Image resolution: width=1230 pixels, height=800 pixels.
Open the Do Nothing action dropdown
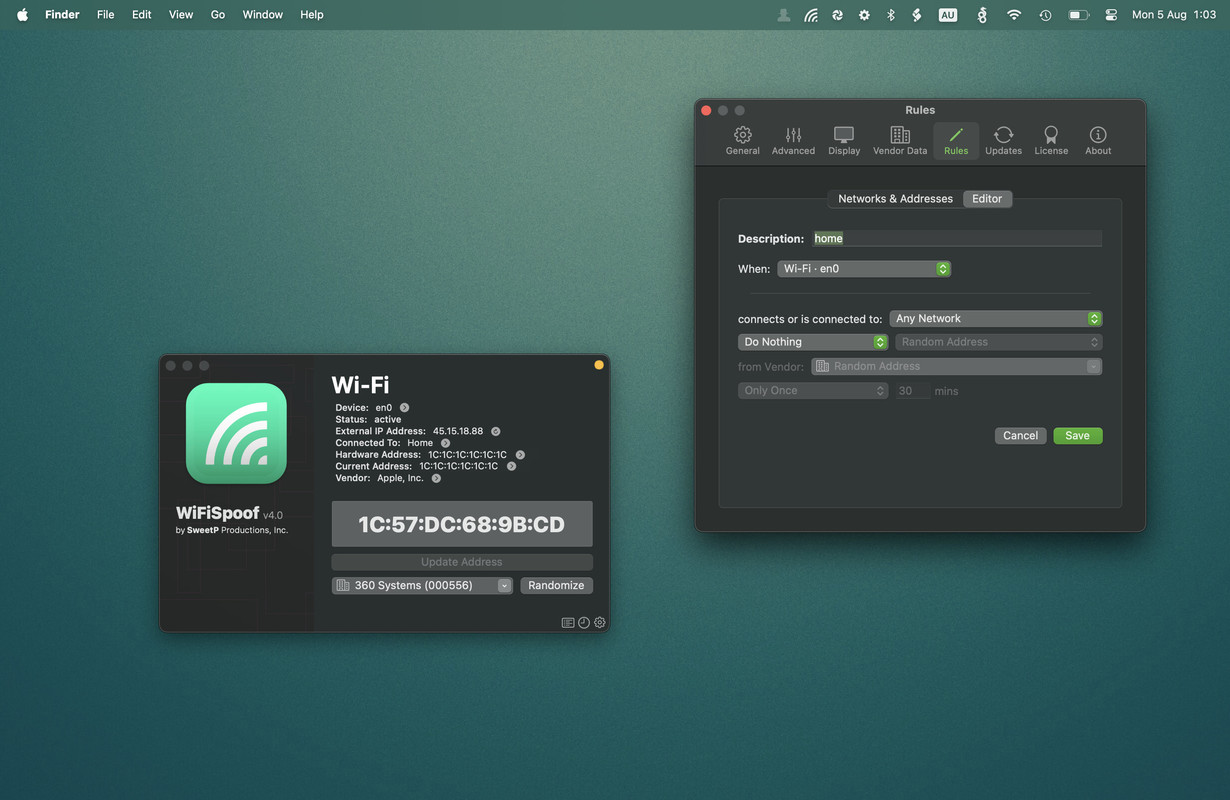pyautogui.click(x=813, y=342)
